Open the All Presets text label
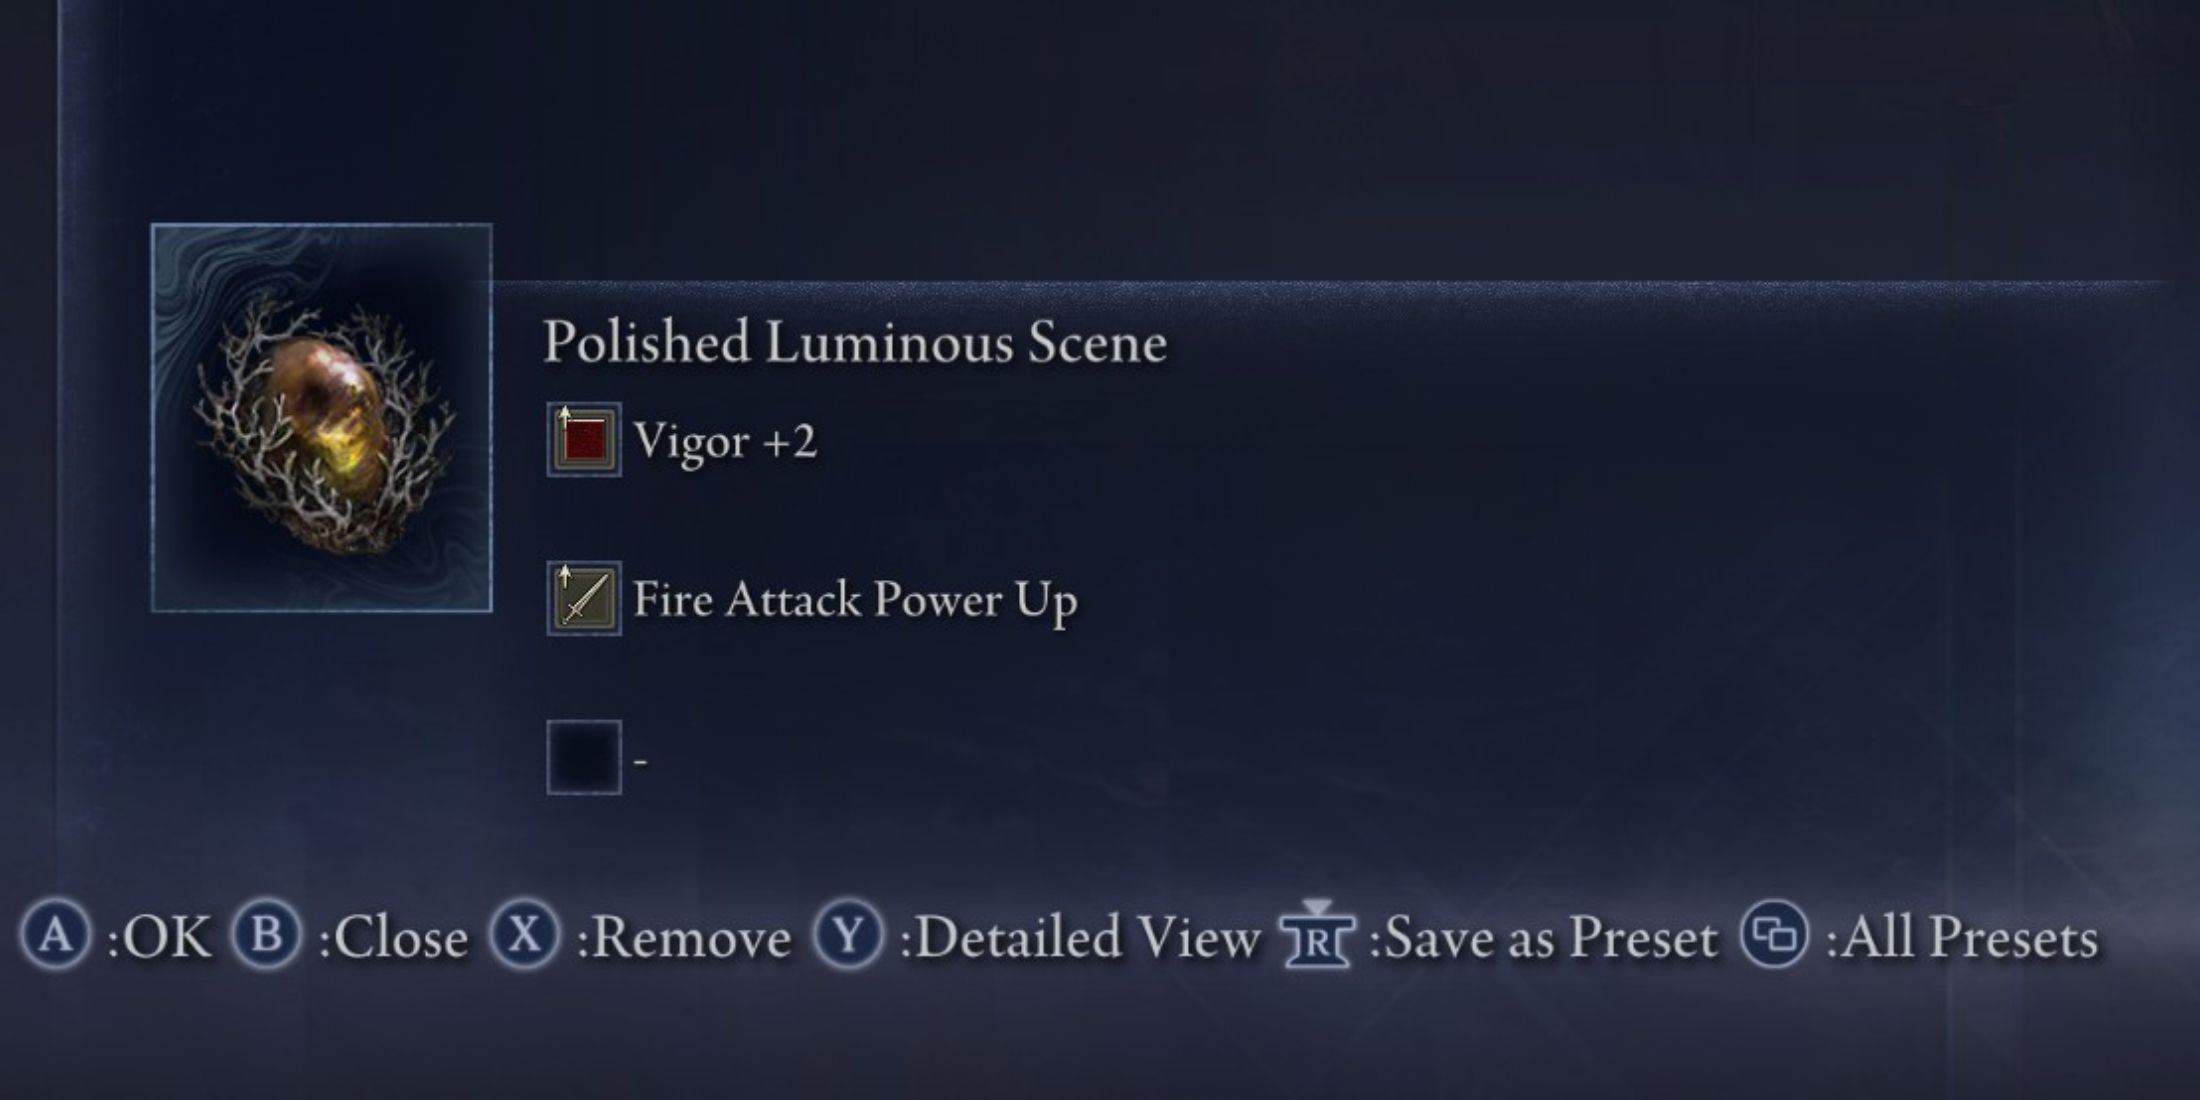This screenshot has width=2200, height=1100. coord(1962,938)
